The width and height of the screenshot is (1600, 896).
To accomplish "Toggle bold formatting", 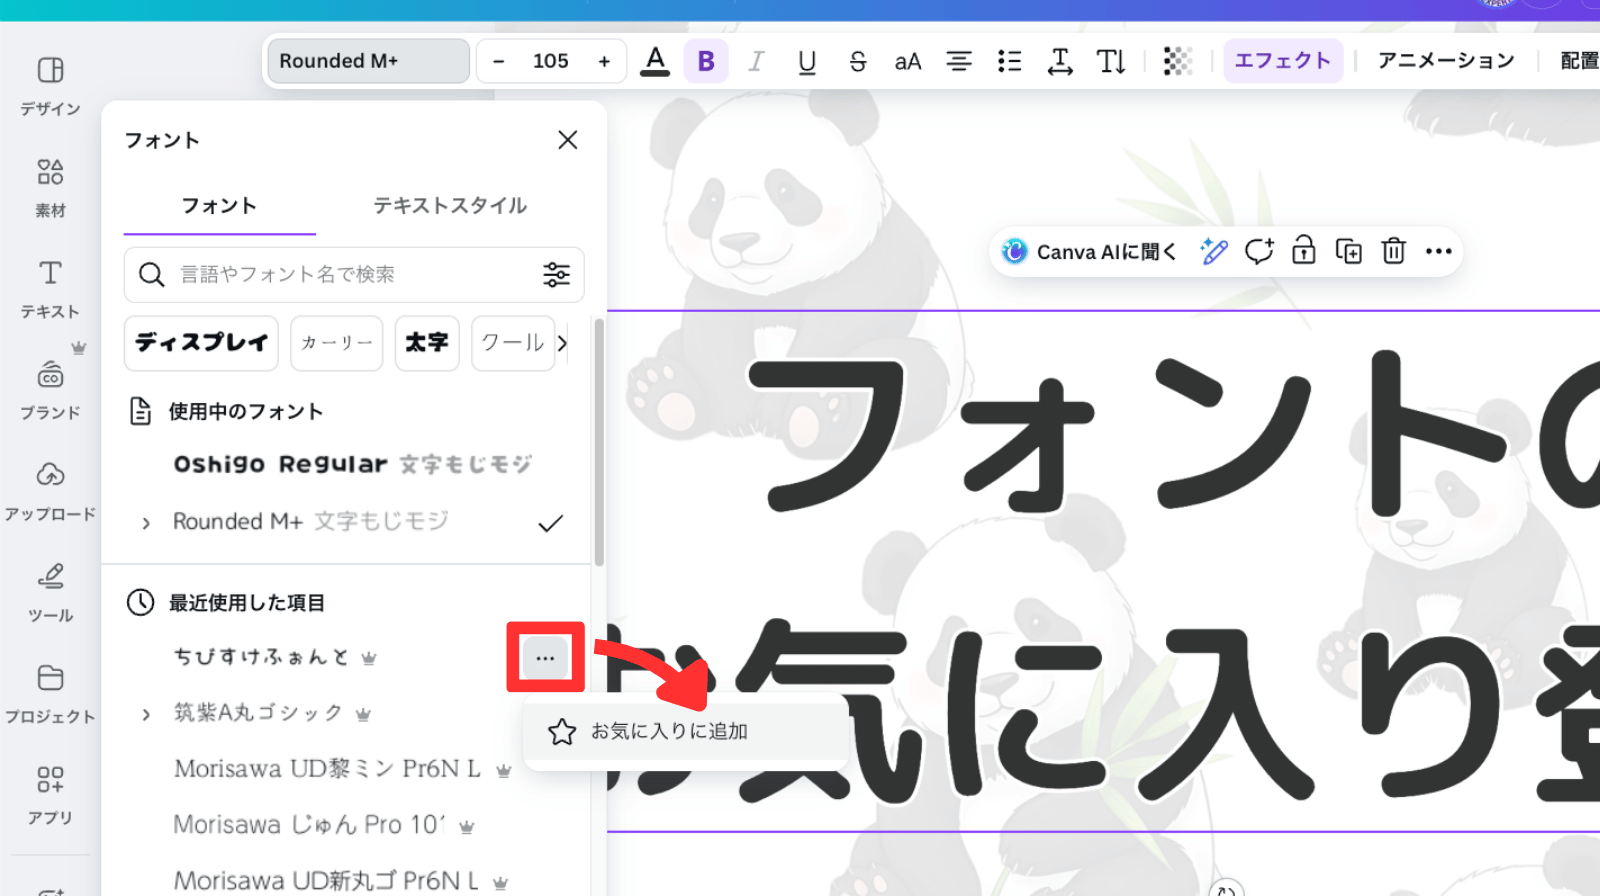I will click(706, 61).
